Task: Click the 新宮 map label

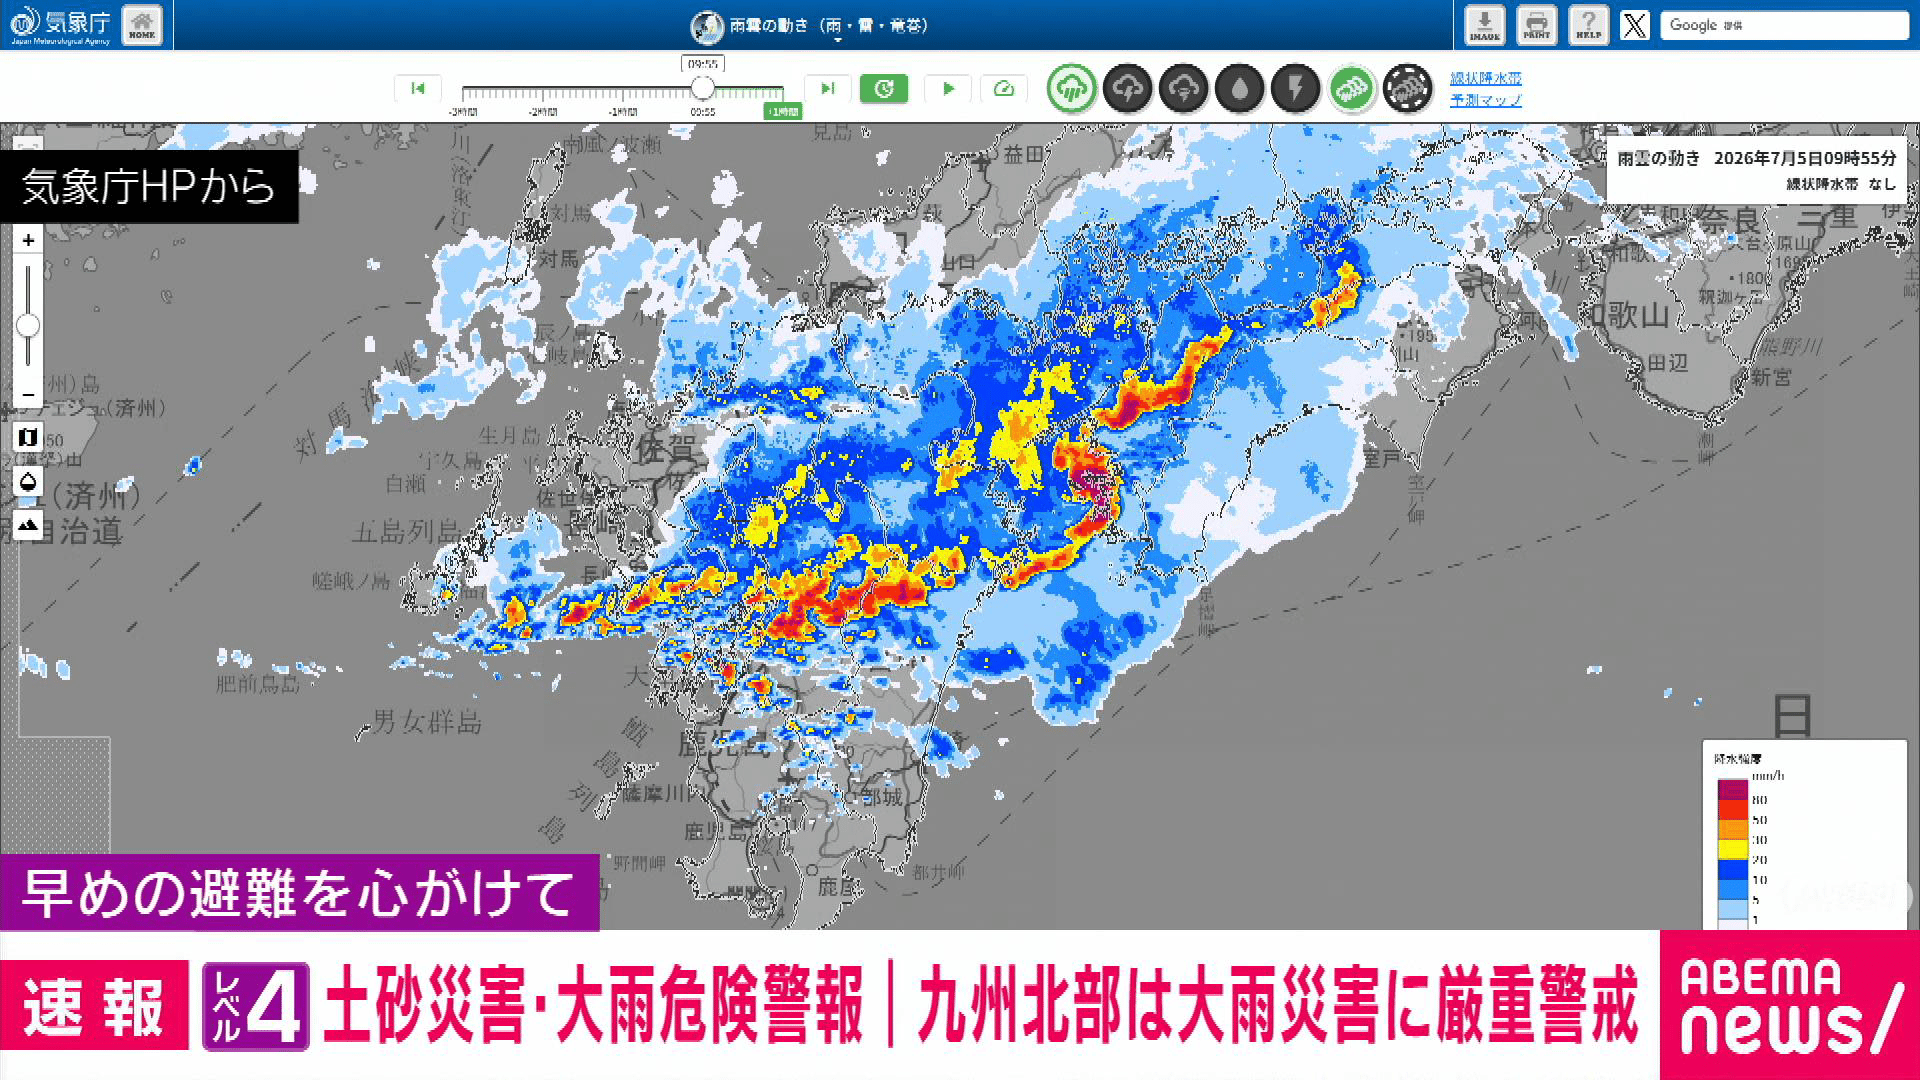Action: 1770,377
